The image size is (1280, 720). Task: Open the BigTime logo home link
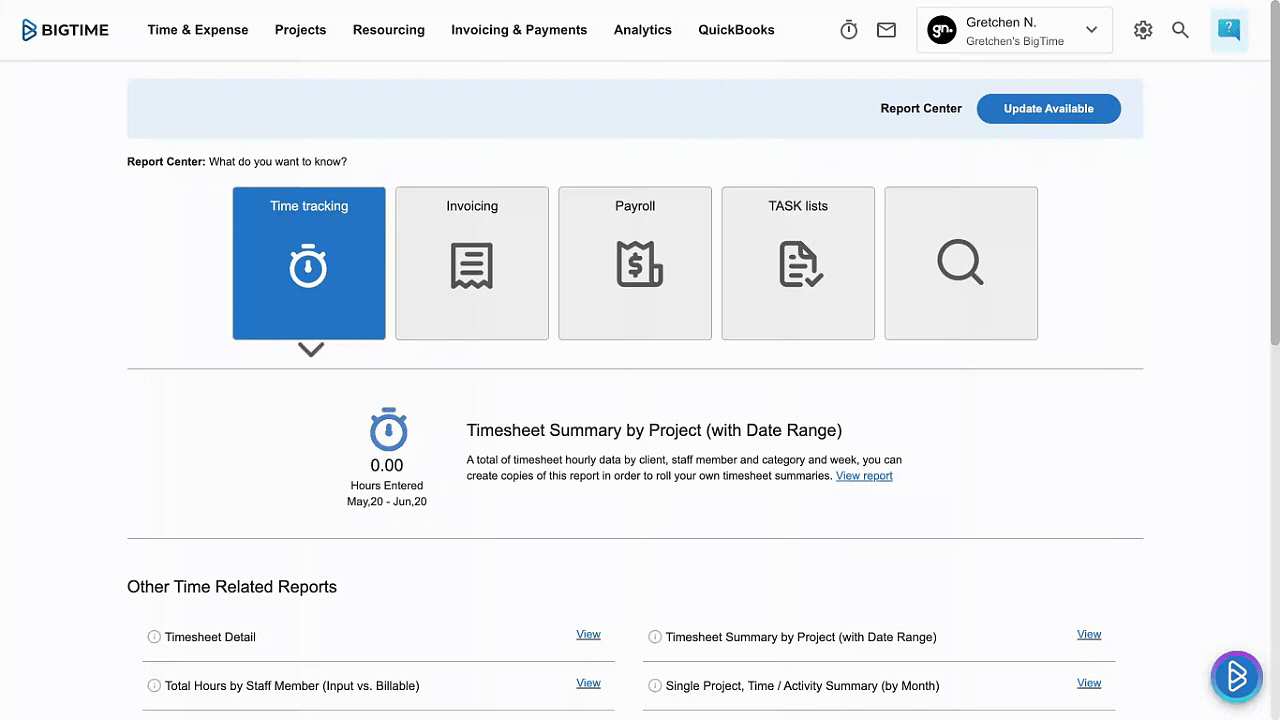pyautogui.click(x=65, y=30)
